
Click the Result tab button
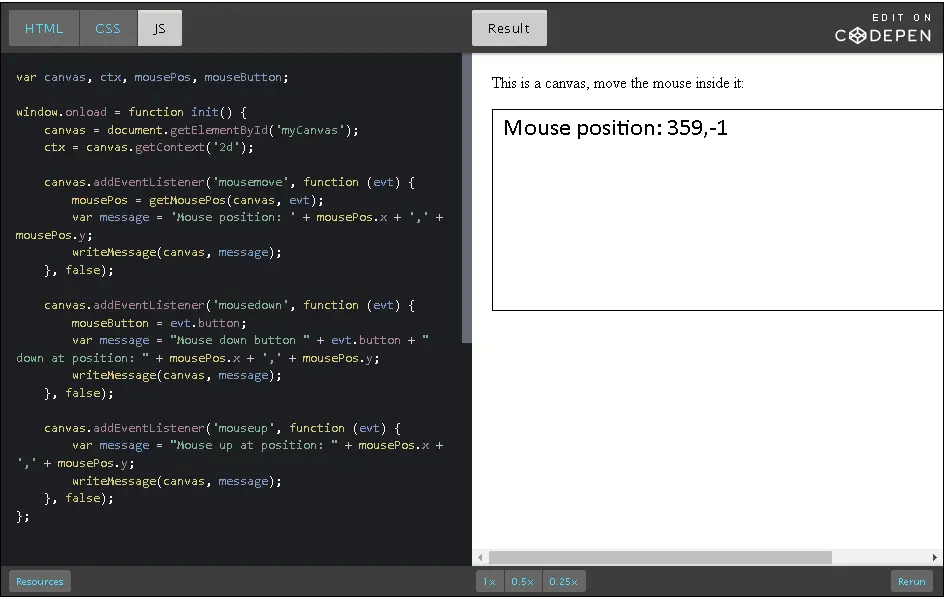point(509,28)
